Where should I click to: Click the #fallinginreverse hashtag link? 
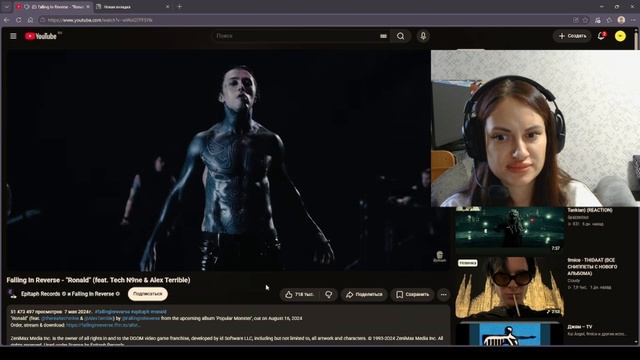(x=112, y=311)
